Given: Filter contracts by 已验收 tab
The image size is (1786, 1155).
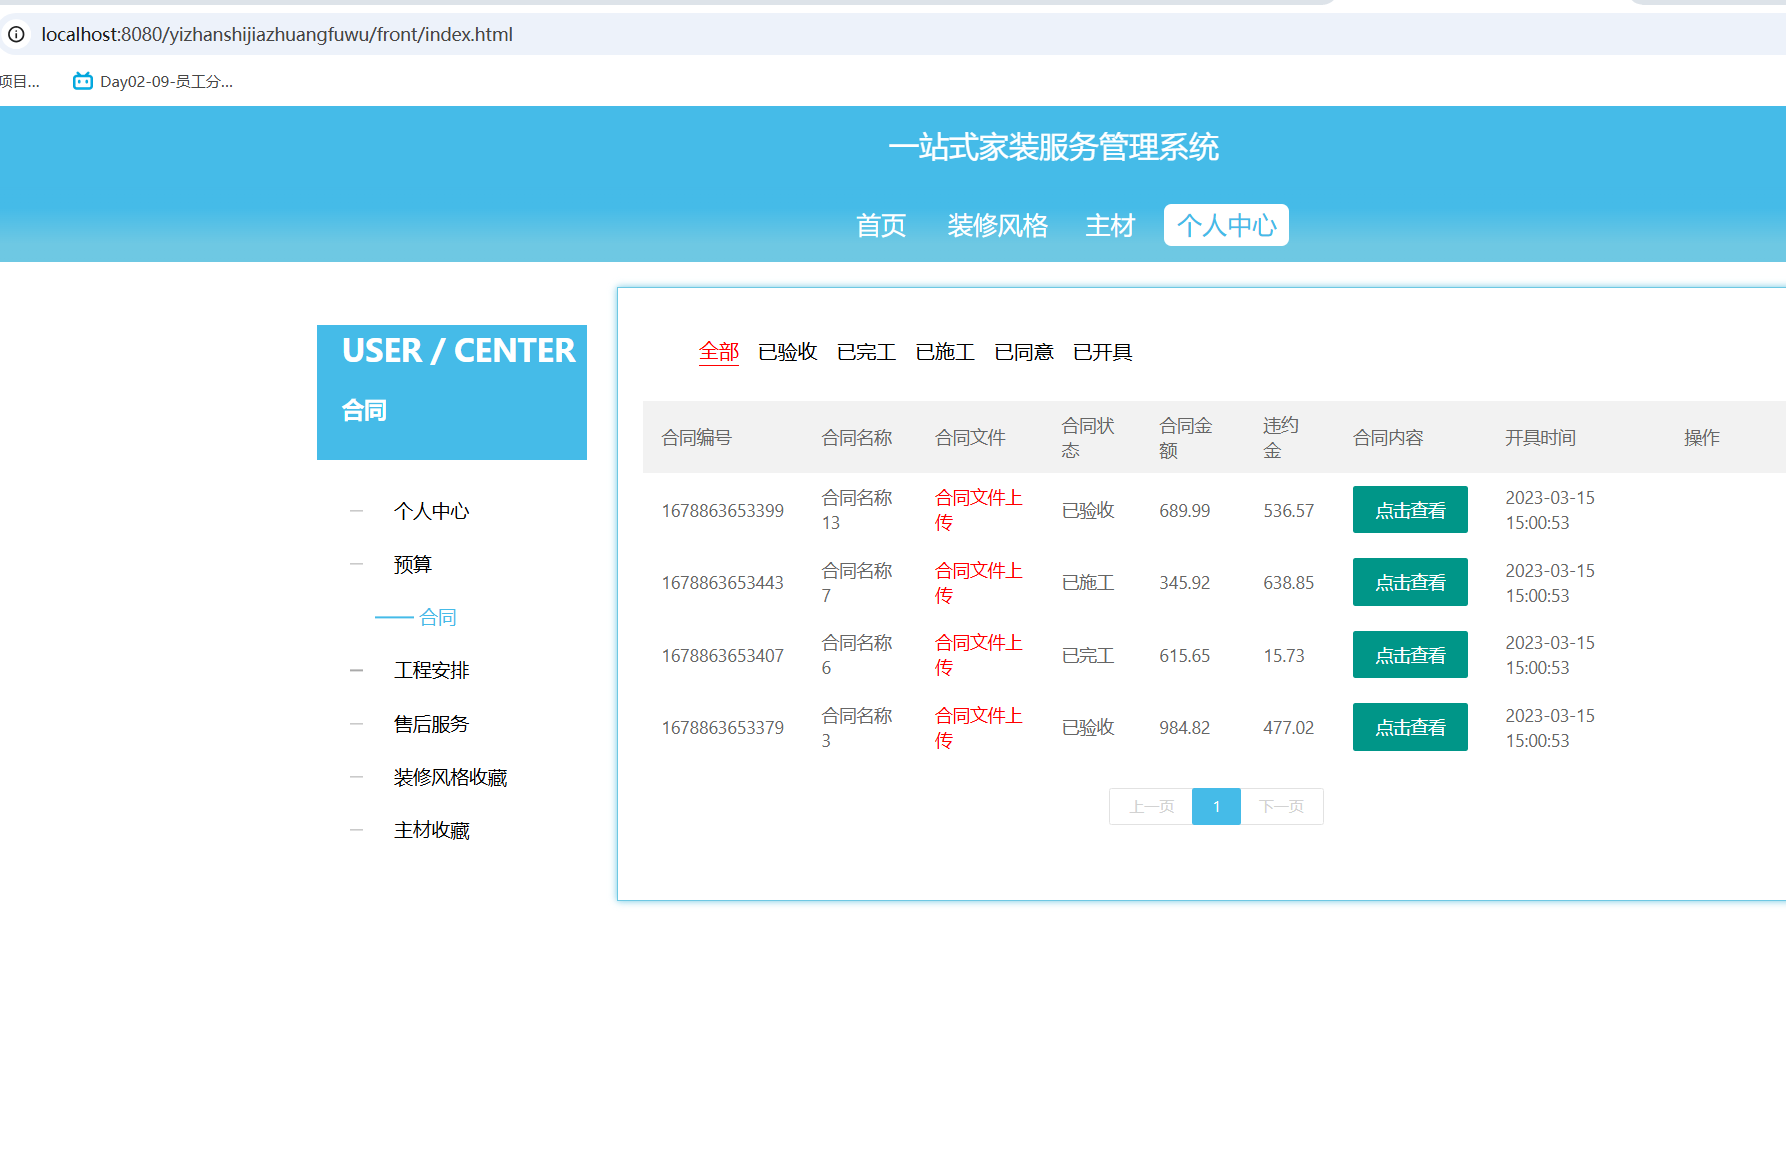Looking at the screenshot, I should pyautogui.click(x=787, y=352).
